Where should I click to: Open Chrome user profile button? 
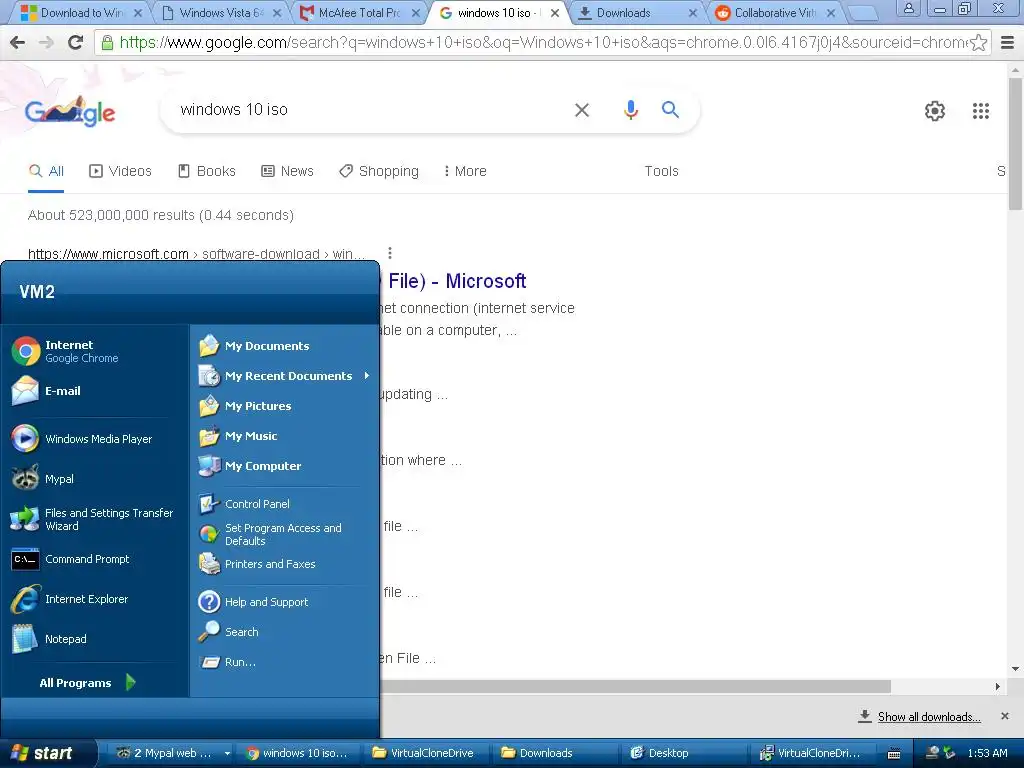[908, 8]
